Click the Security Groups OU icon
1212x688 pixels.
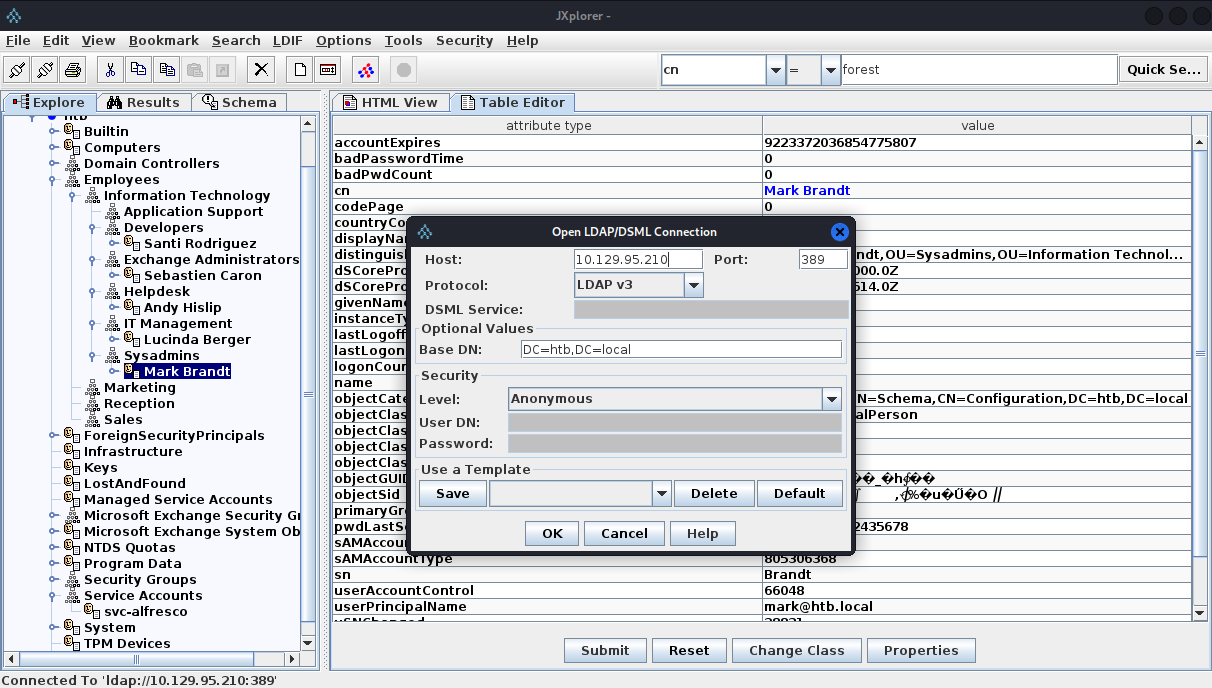[x=73, y=579]
